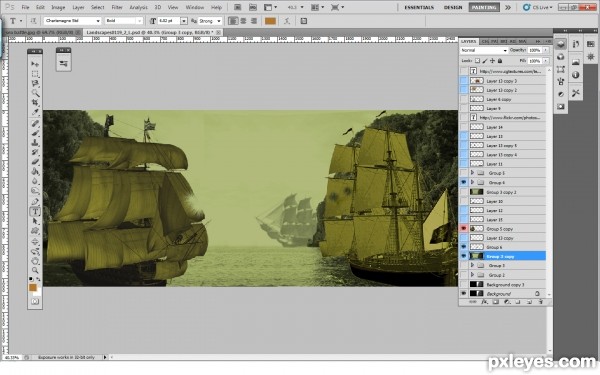The image size is (600, 375).
Task: Select the Hand tool
Action: pos(35,261)
